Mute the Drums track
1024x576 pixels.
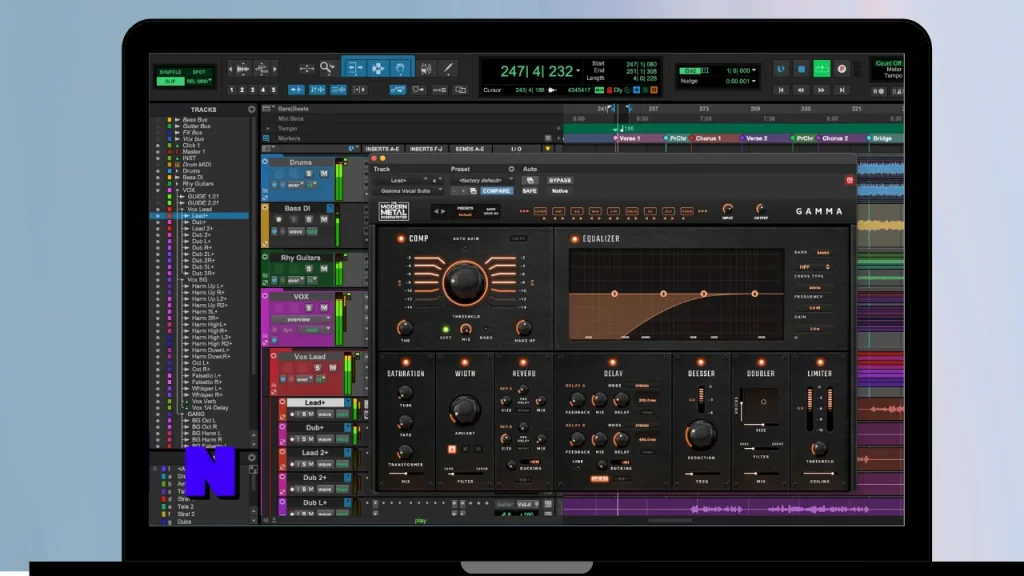point(324,174)
